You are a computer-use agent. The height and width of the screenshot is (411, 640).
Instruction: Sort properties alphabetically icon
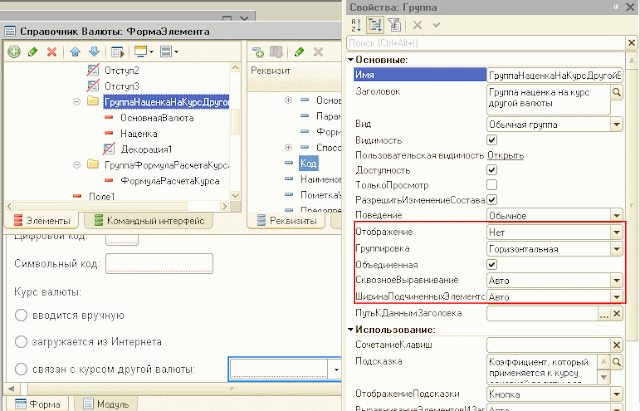356,25
